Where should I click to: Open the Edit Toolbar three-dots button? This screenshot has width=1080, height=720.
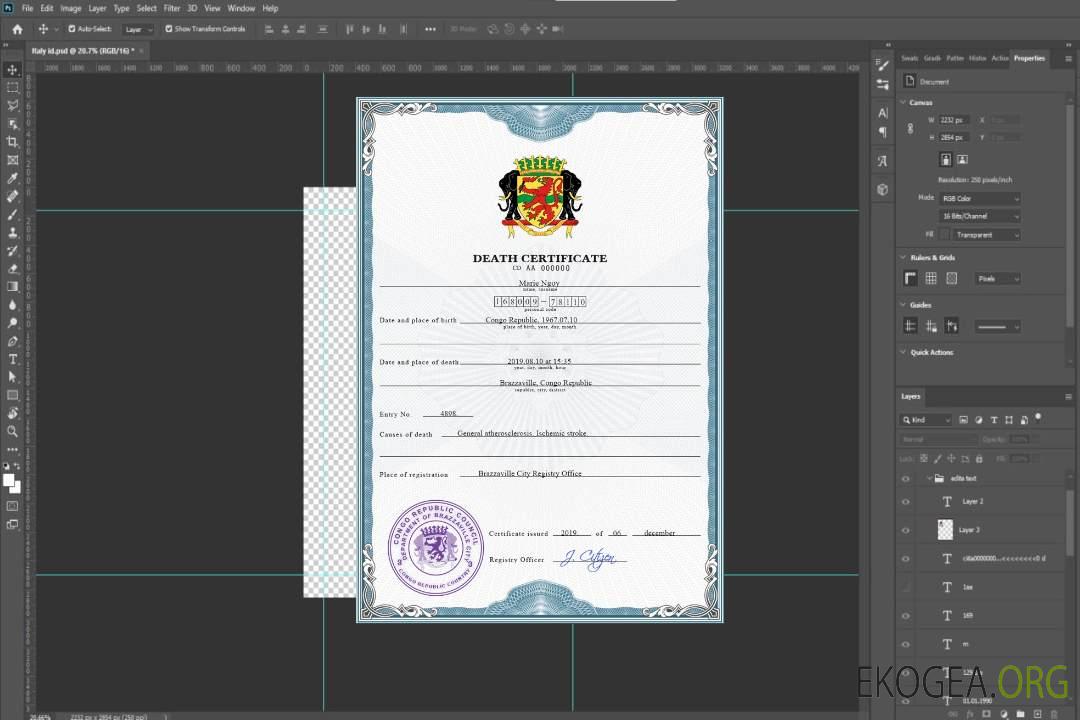(x=12, y=449)
